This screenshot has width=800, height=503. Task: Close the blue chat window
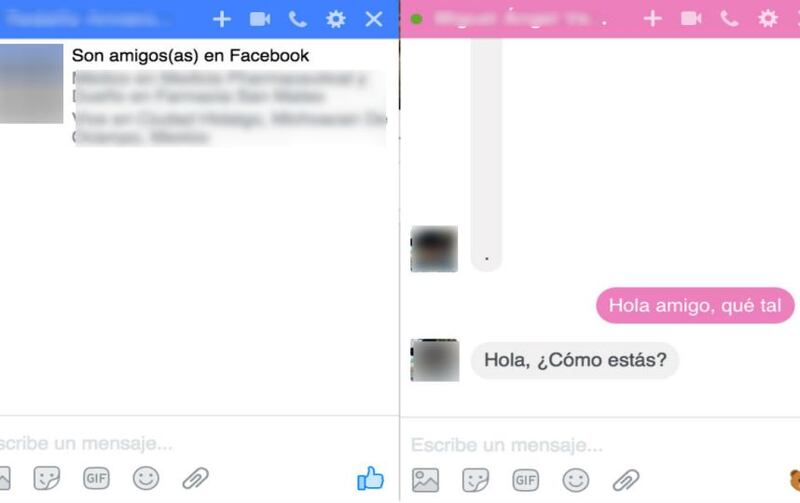tap(374, 19)
